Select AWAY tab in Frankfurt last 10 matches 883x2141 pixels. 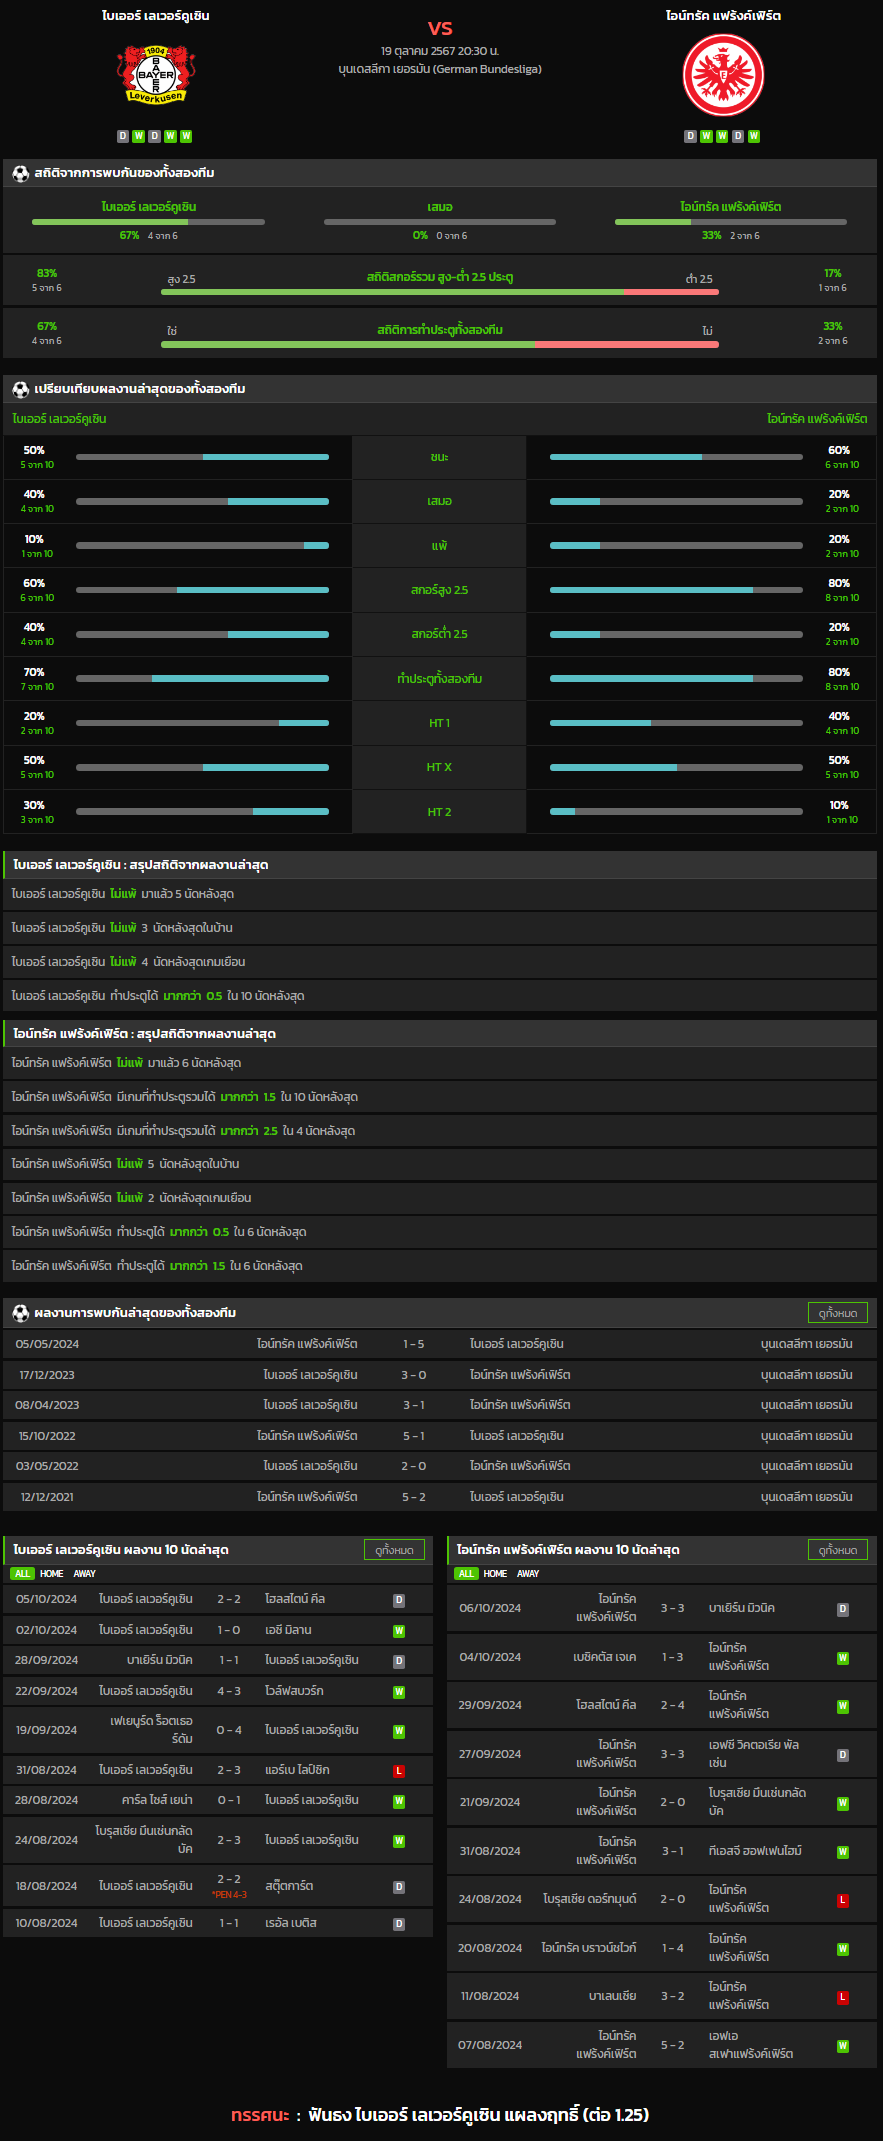click(528, 1574)
